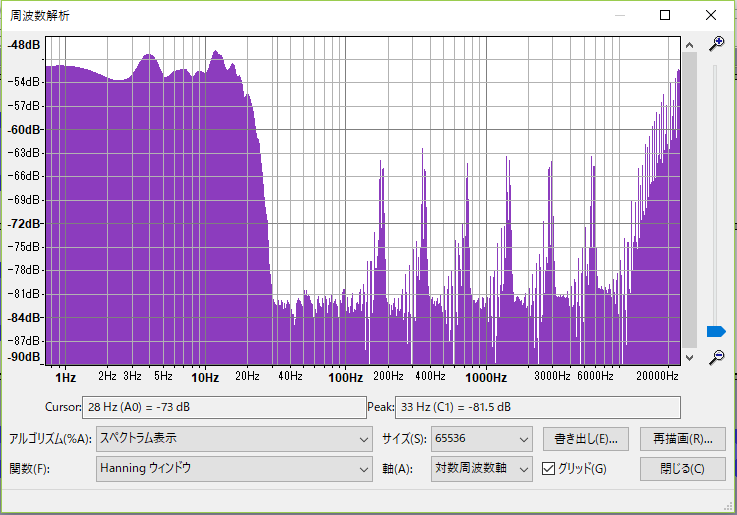Click the -60dB label on the level axis
737x515 pixels.
(x=25, y=129)
